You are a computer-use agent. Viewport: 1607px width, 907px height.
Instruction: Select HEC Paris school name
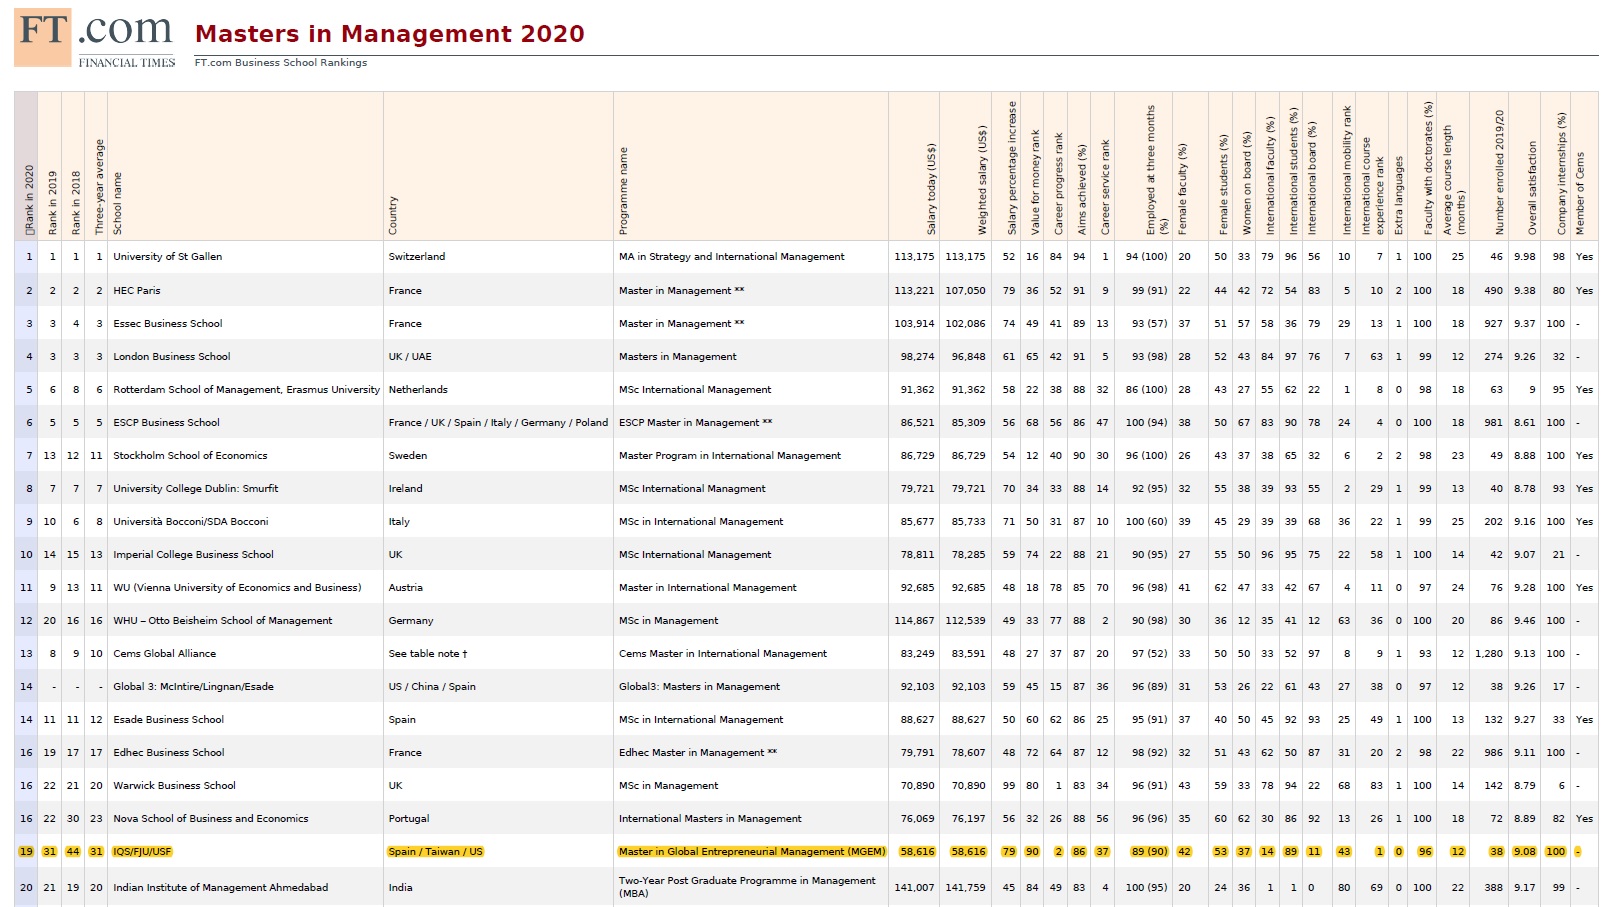pos(137,291)
